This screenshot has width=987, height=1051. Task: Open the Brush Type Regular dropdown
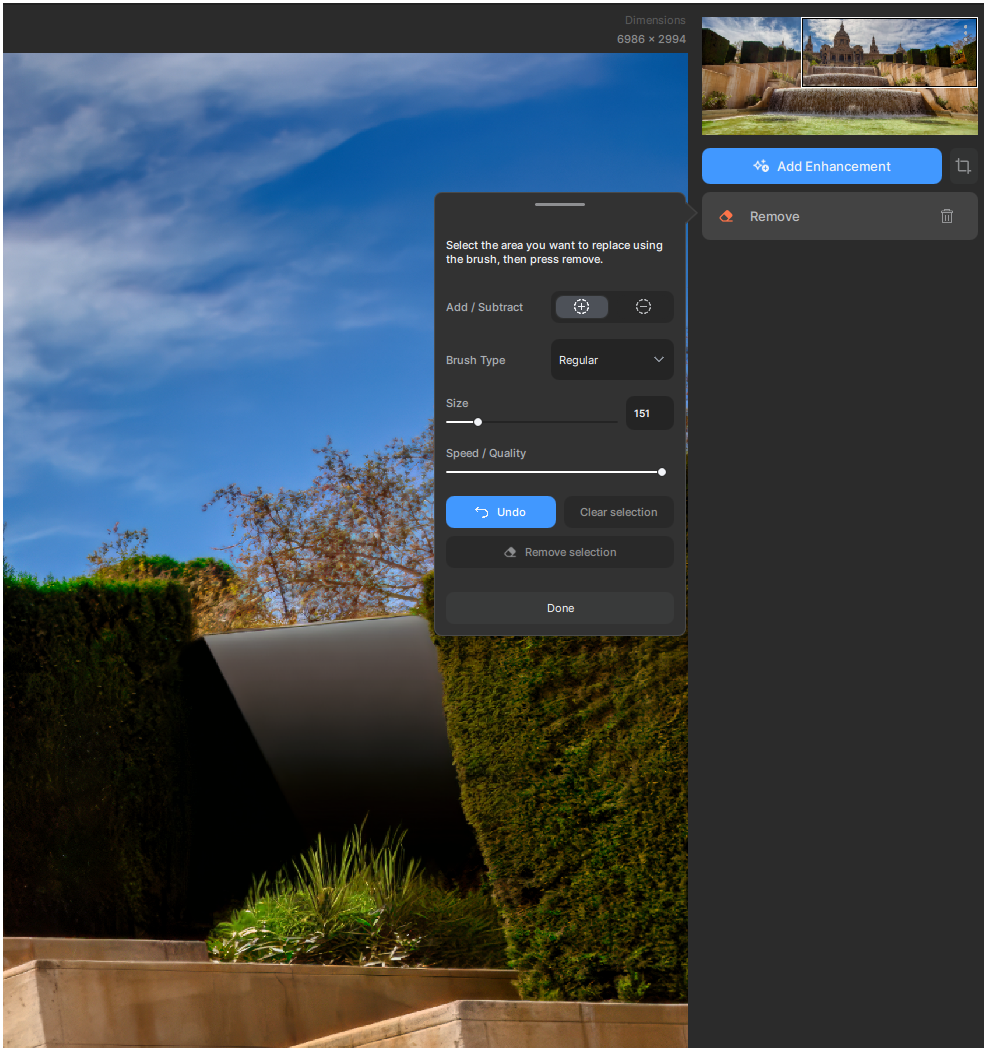[x=612, y=360]
